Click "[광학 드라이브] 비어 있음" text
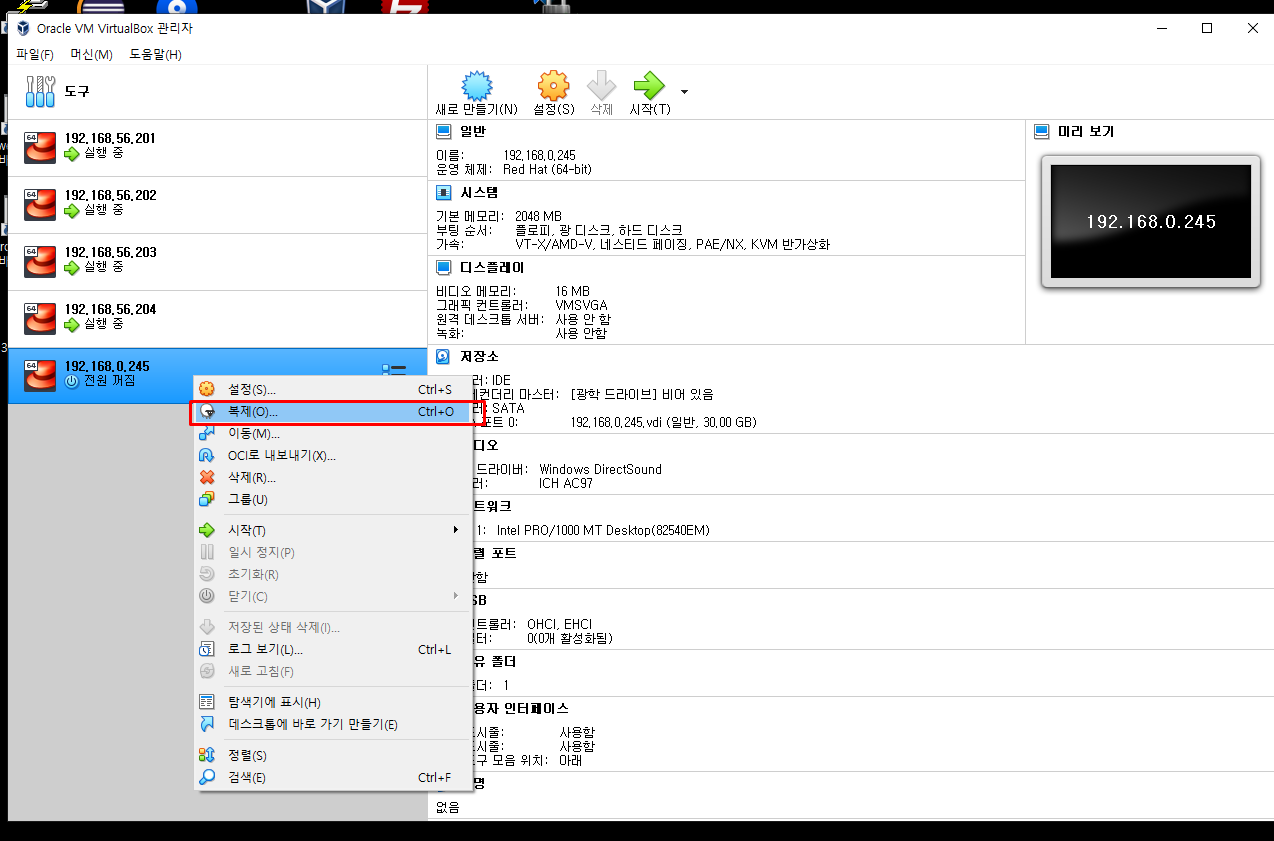This screenshot has width=1274, height=841. click(x=641, y=394)
